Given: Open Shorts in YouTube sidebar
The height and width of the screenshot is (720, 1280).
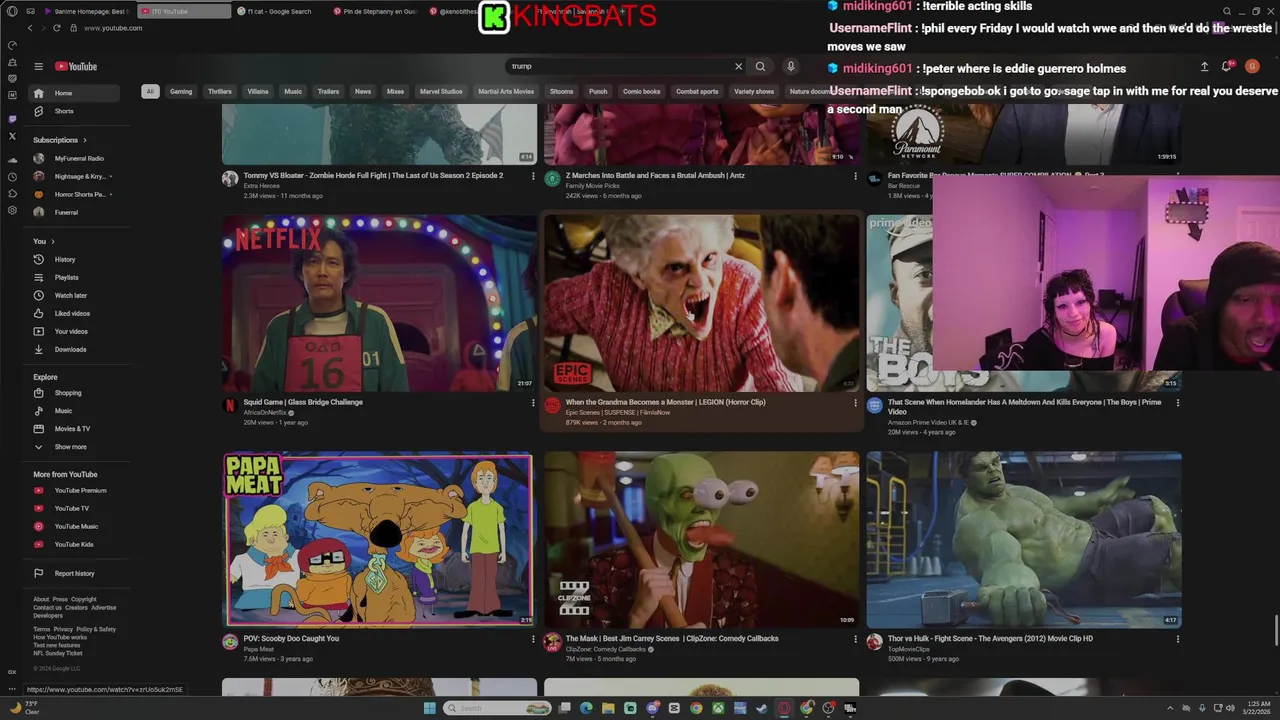Looking at the screenshot, I should pyautogui.click(x=74, y=111).
